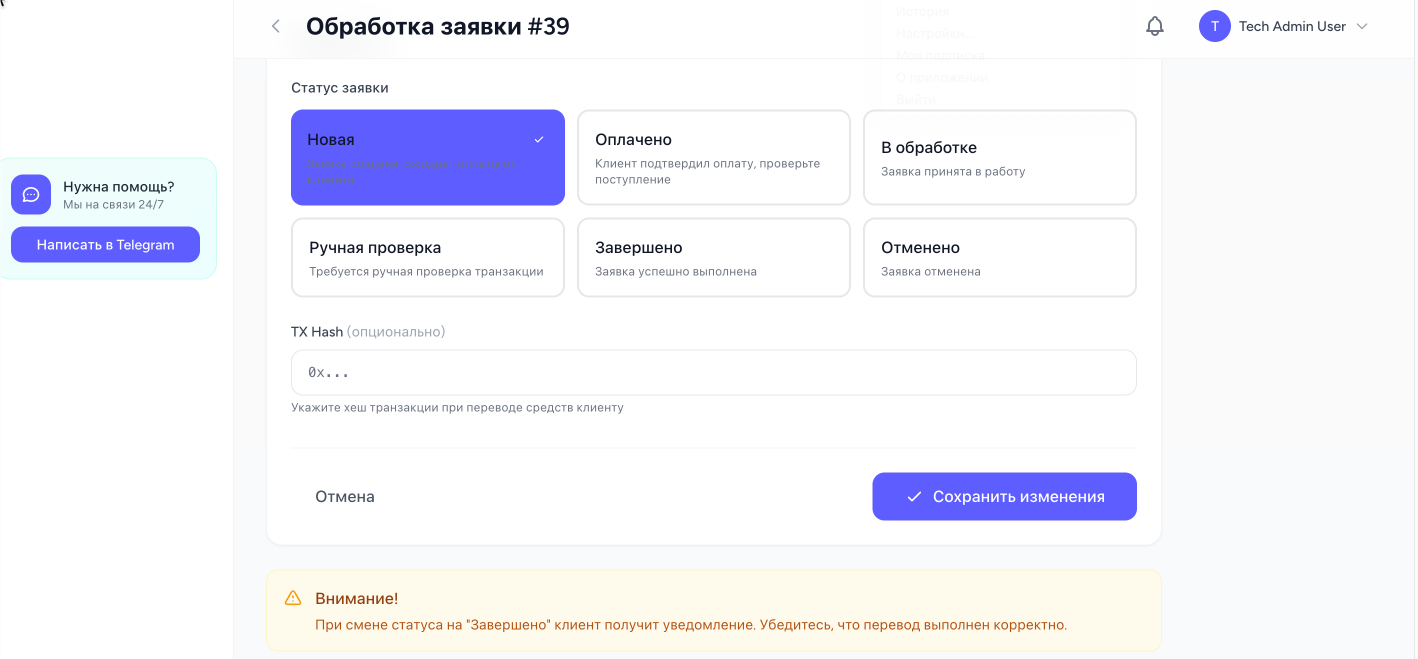This screenshot has height=659, width=1418.
Task: Expand the user menu chevron
Action: [1361, 27]
